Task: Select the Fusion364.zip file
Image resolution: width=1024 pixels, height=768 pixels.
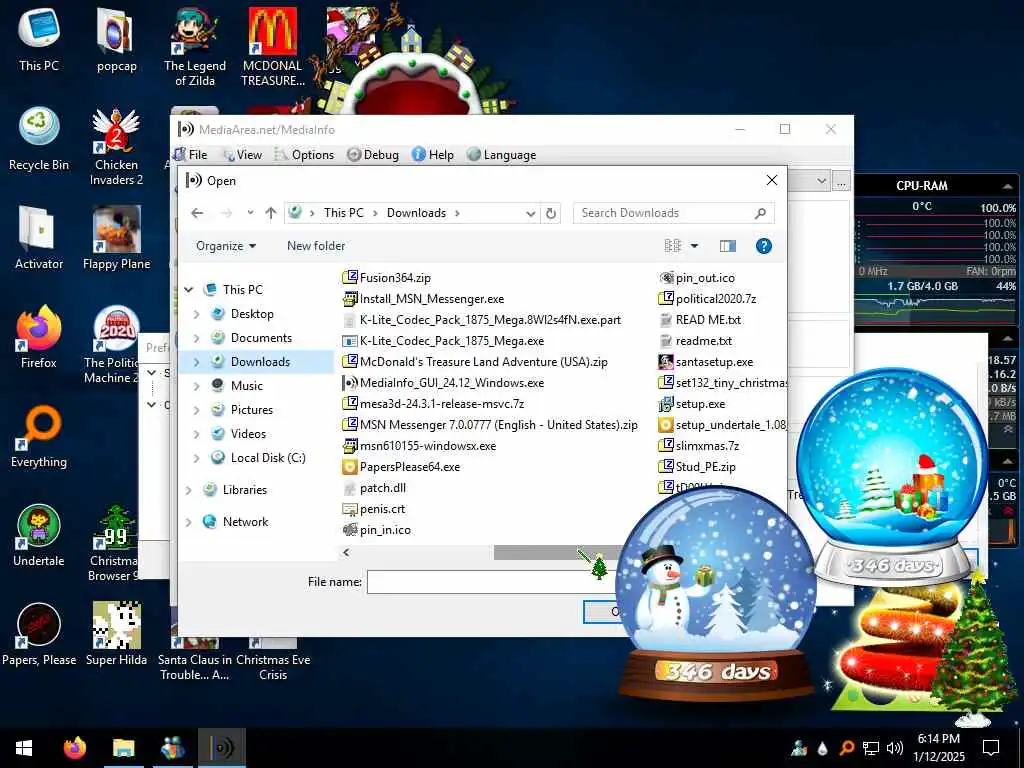Action: [387, 278]
